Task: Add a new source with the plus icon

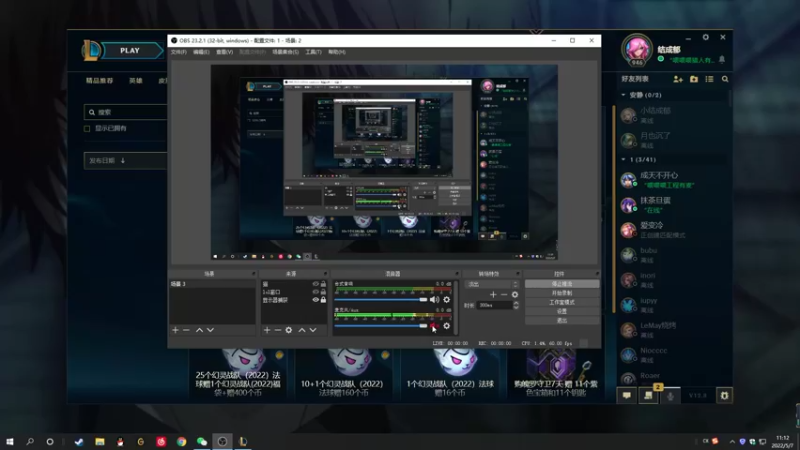Action: (267, 330)
